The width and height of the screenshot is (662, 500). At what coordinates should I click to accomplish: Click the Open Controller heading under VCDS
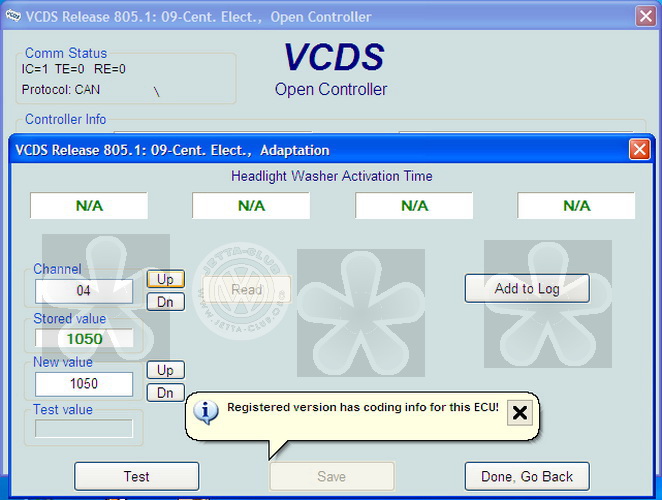tap(331, 90)
